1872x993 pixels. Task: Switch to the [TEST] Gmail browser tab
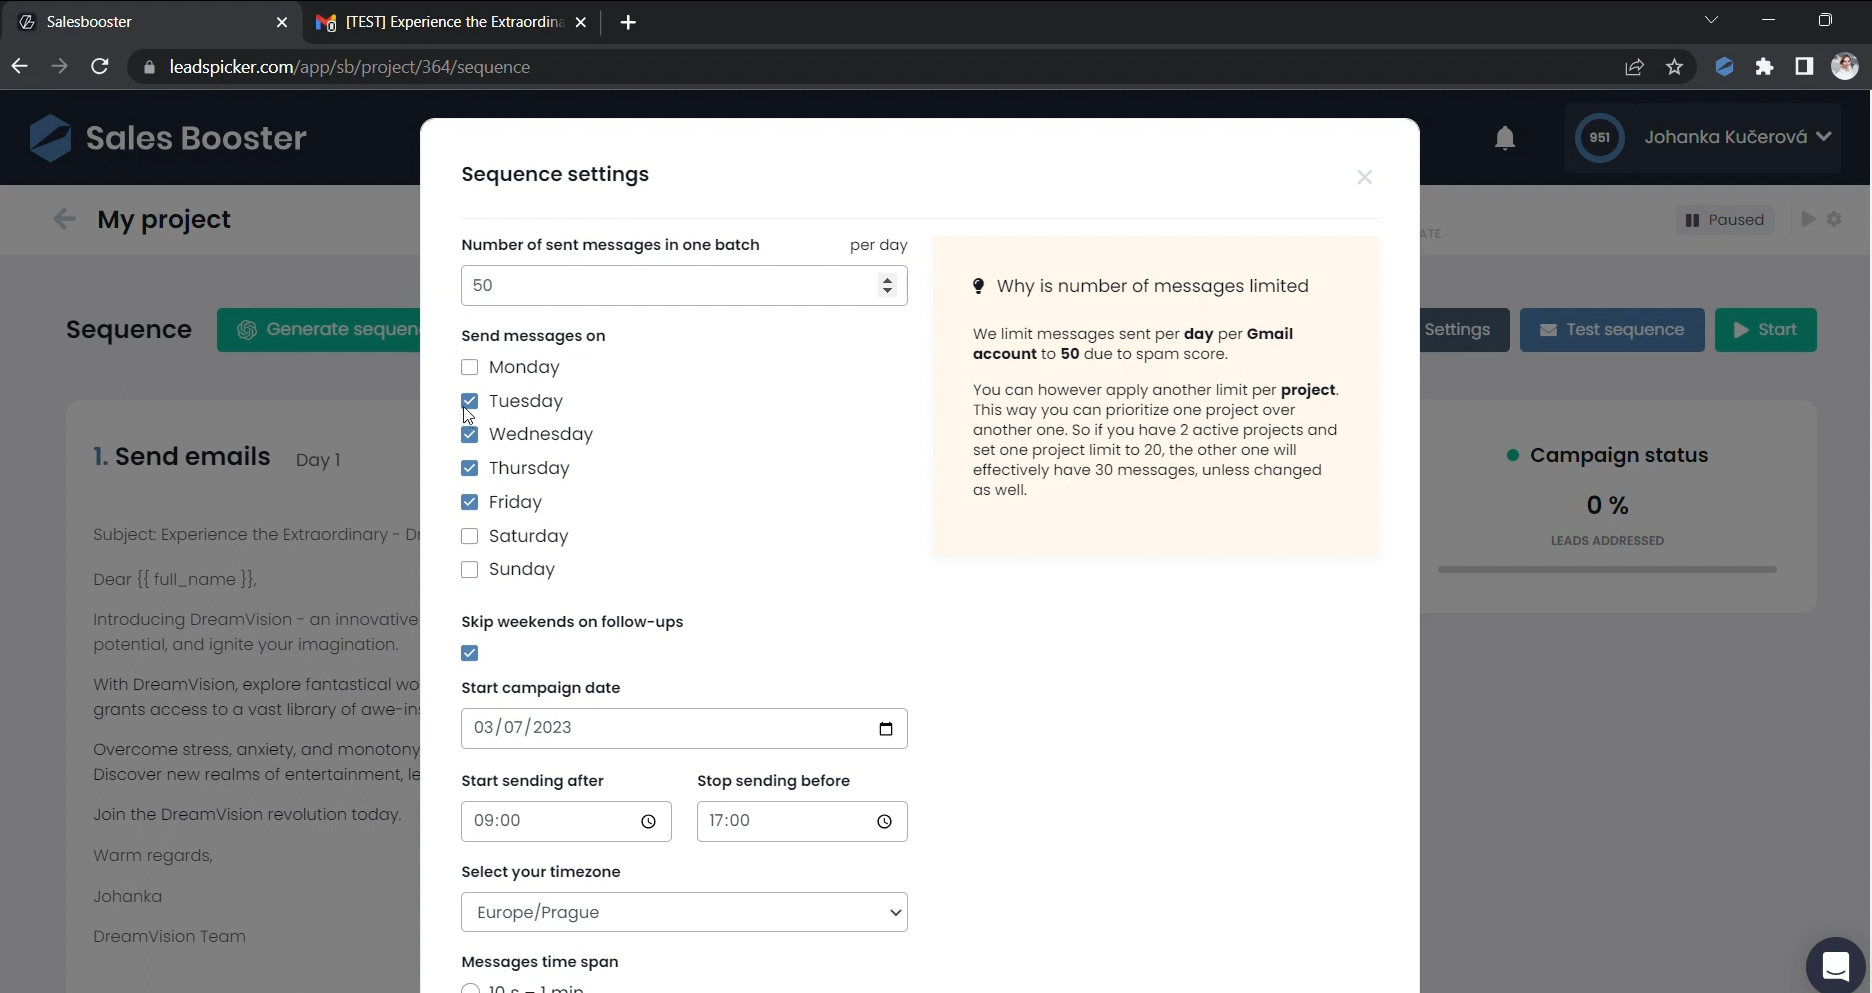click(450, 22)
